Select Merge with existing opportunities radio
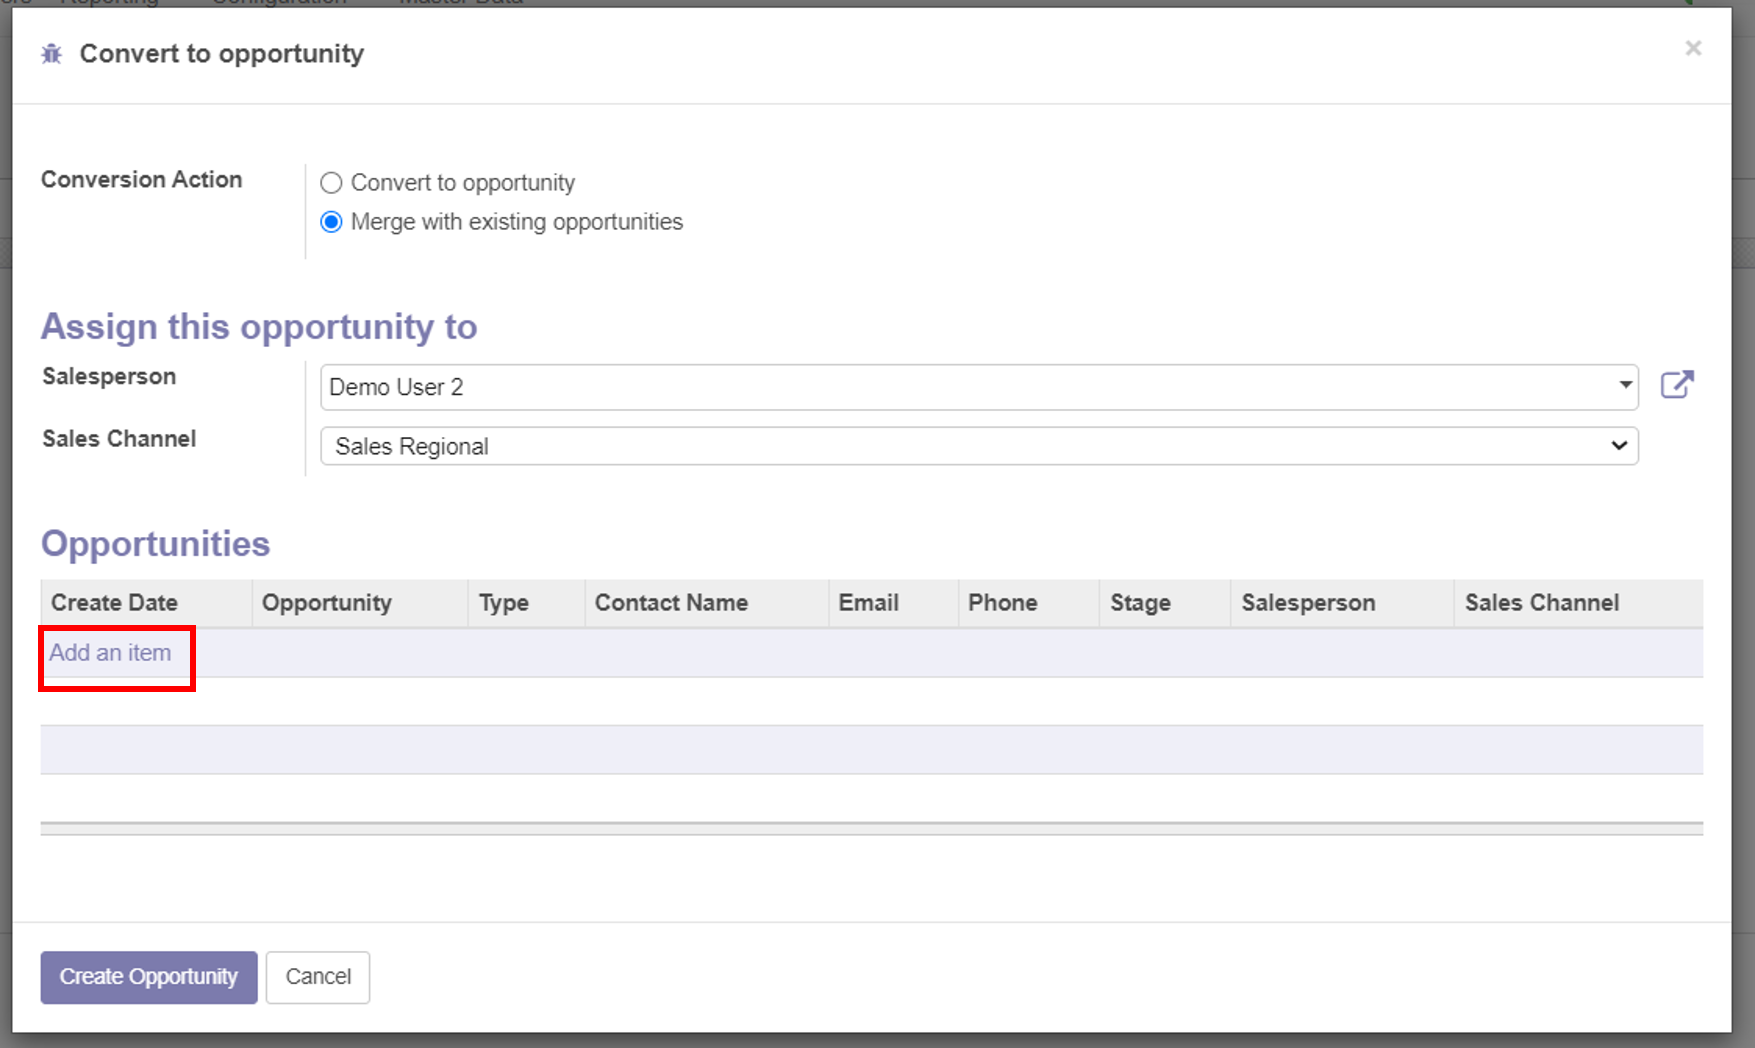Screen dimensions: 1755x1048 [x=331, y=222]
